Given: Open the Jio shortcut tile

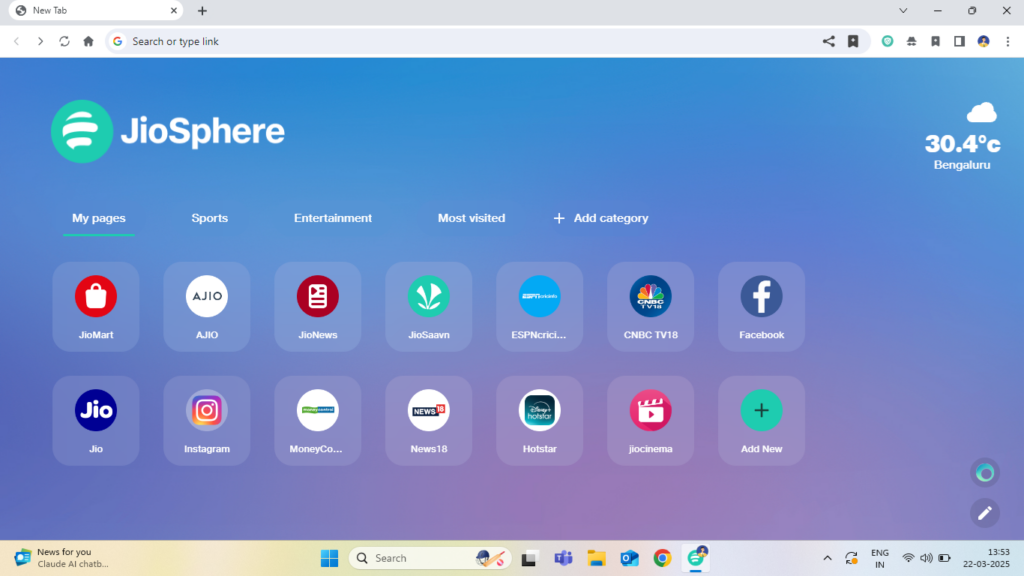Looking at the screenshot, I should click(x=96, y=421).
